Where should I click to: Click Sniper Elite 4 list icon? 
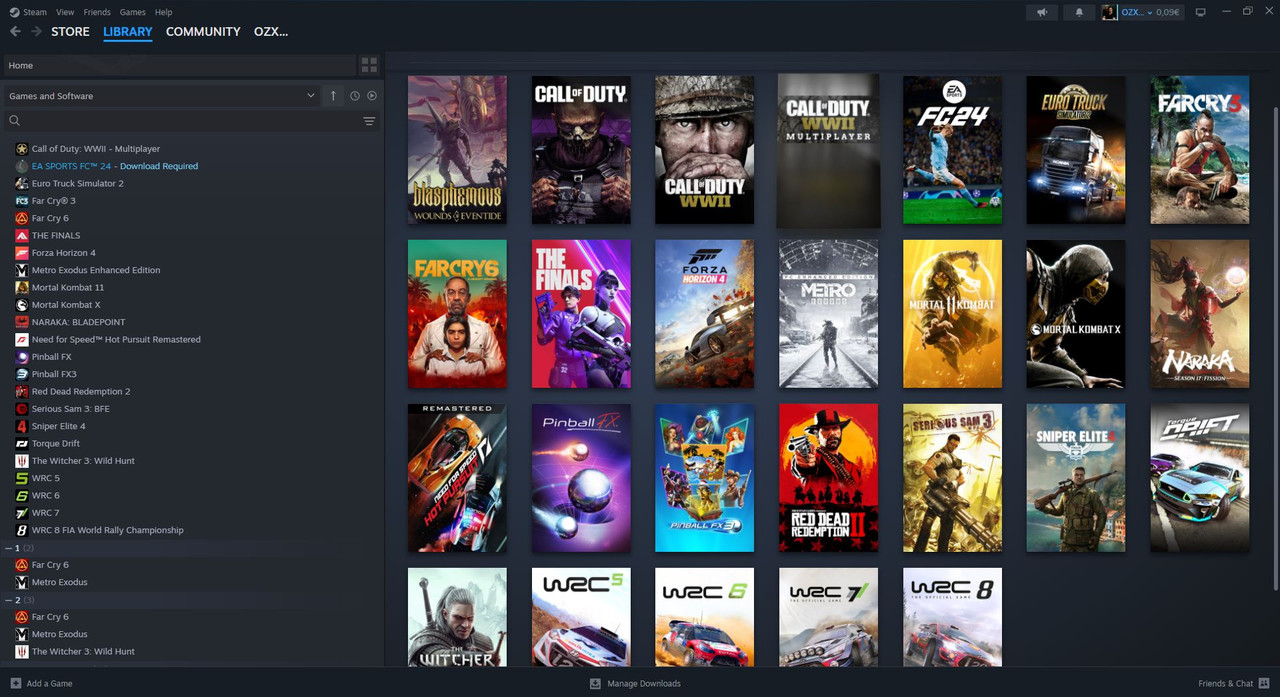22,426
